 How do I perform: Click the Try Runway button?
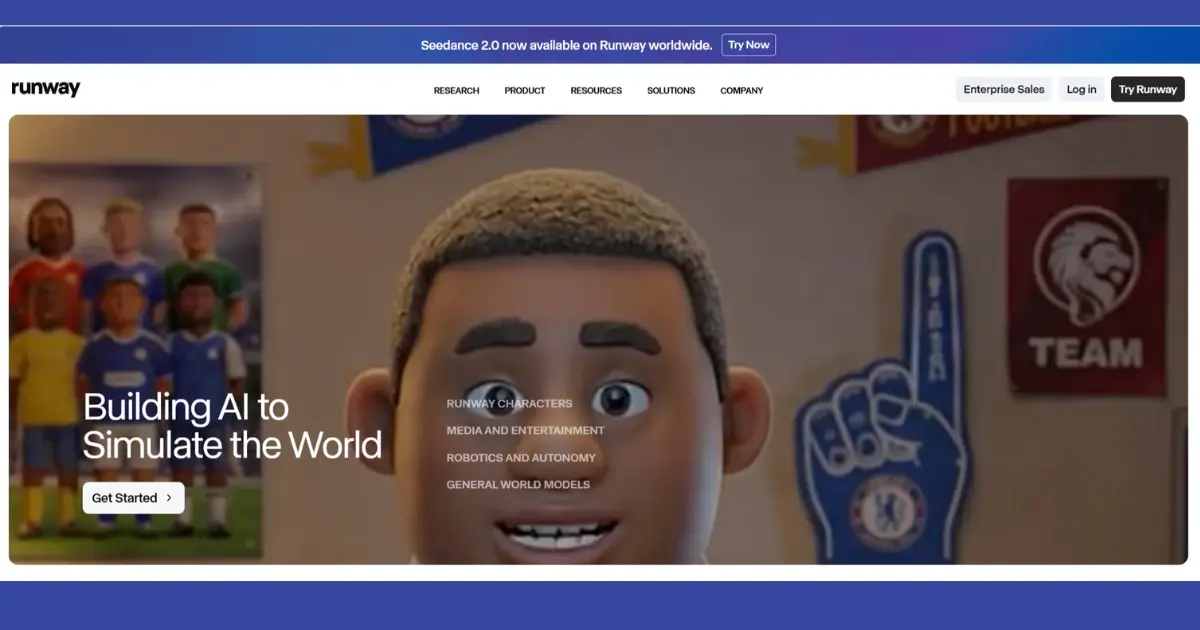point(1148,89)
